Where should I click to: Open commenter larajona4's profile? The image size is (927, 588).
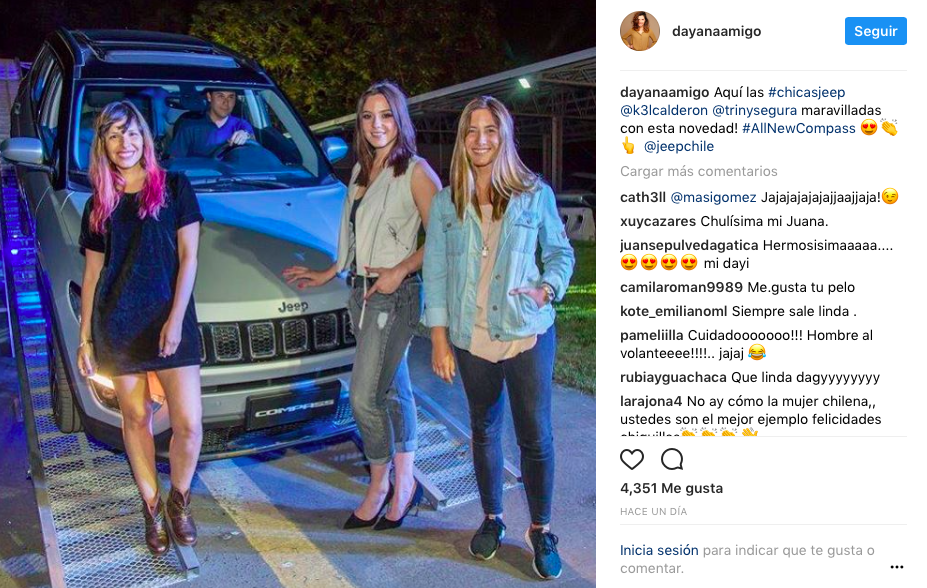pyautogui.click(x=651, y=402)
